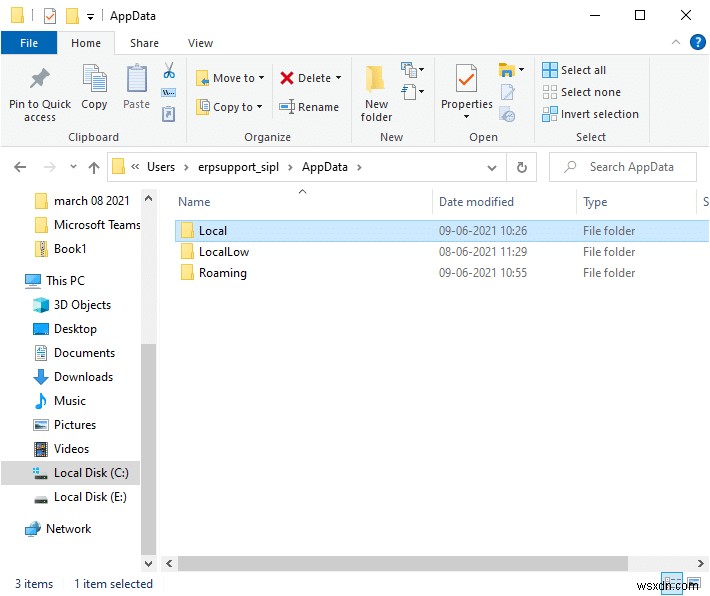Click the Refresh button beside address bar
This screenshot has height=596, width=710.
point(522,167)
